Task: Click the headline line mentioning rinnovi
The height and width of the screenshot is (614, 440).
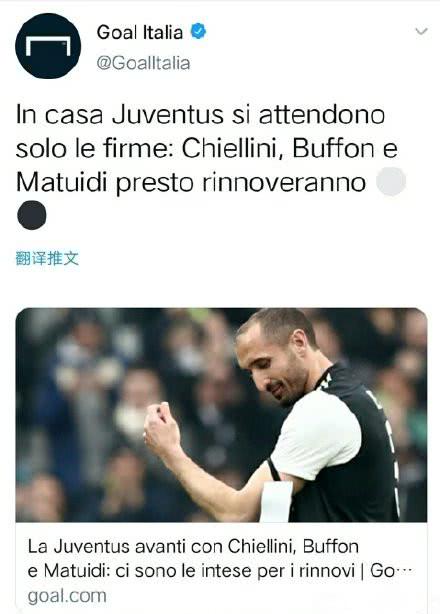Action: (220, 571)
